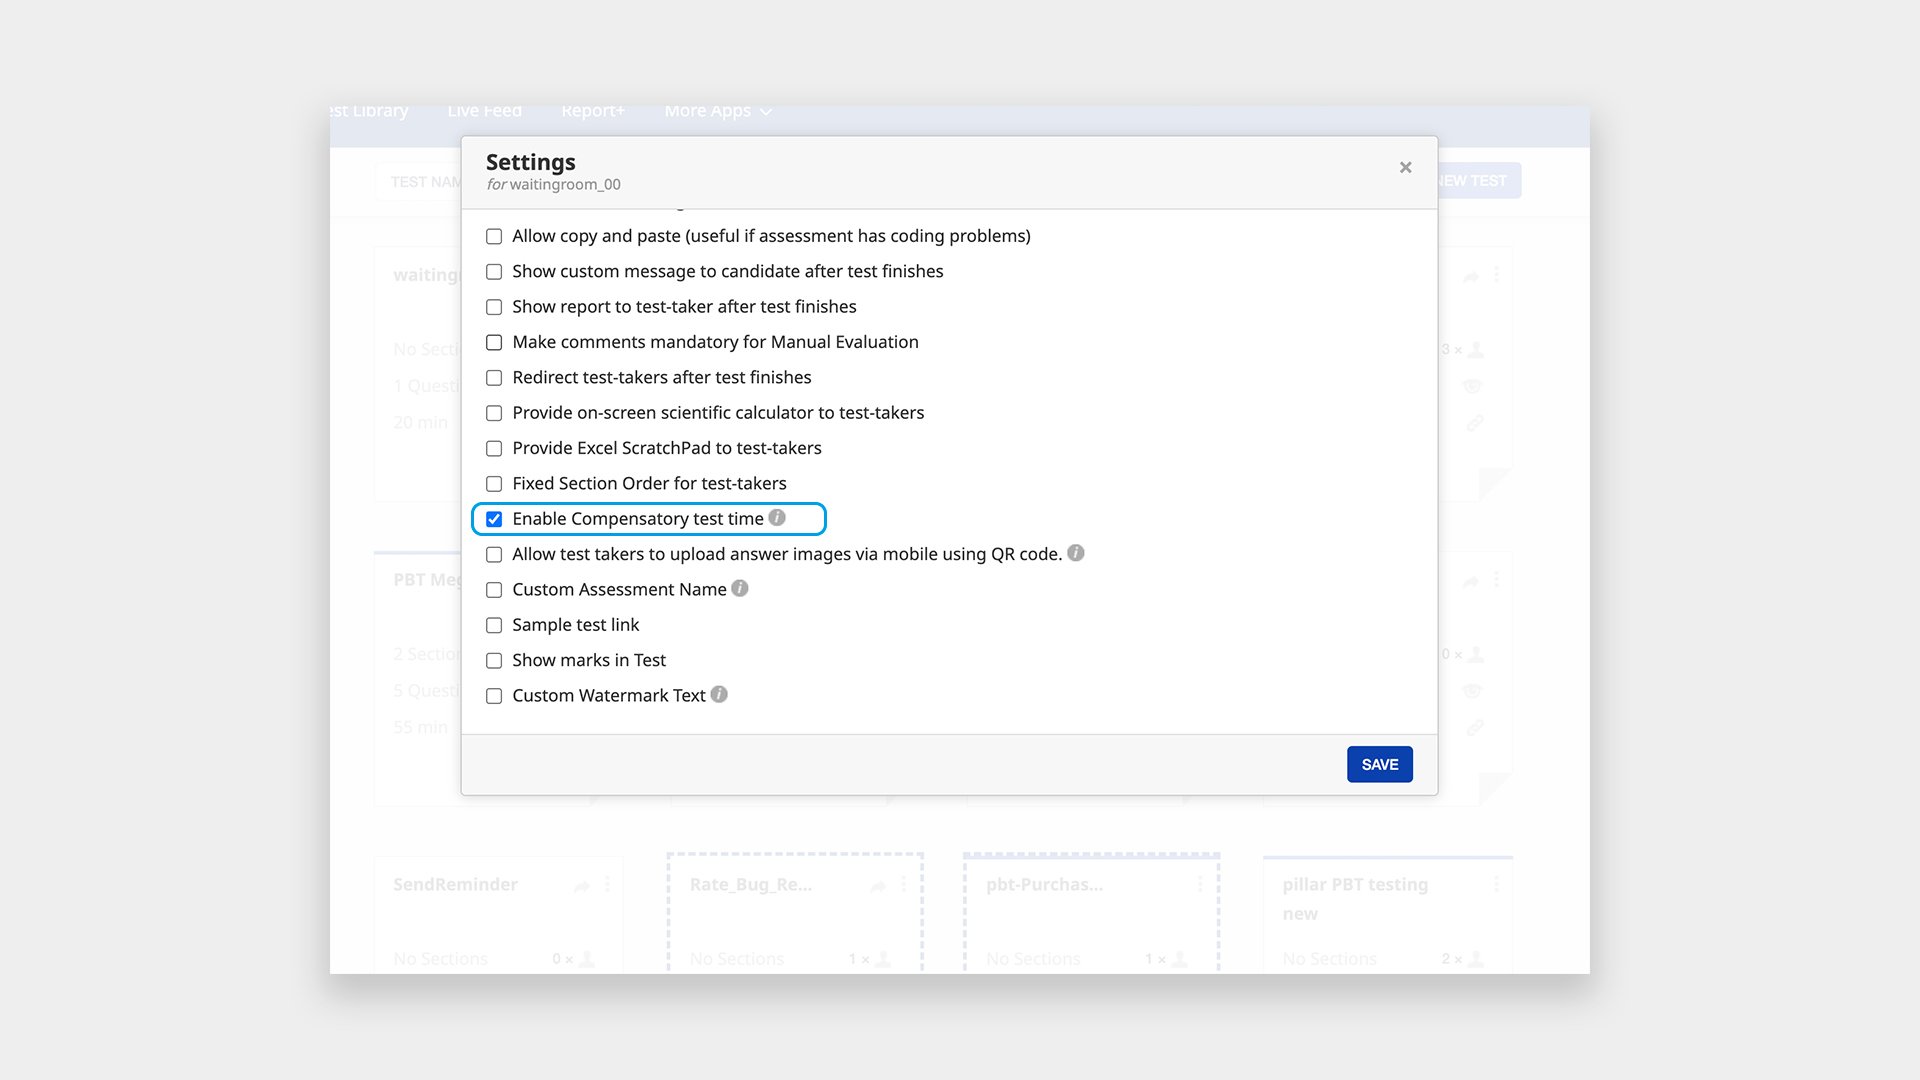Tick Show custom message to candidate option

pos(494,272)
